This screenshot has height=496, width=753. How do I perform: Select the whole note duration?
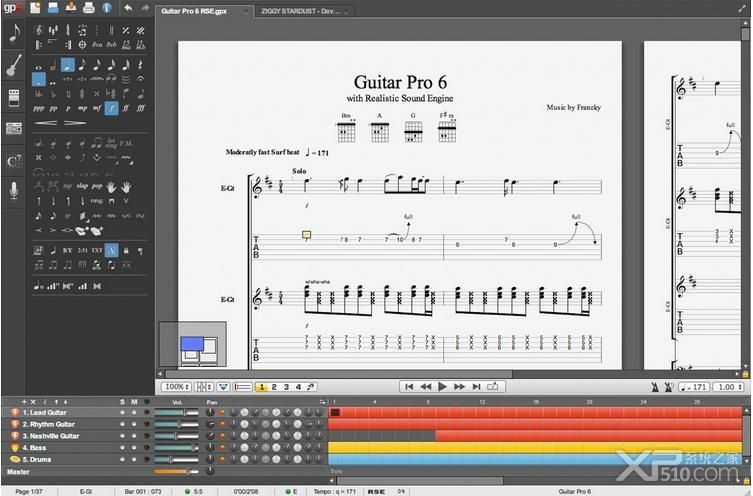(38, 66)
